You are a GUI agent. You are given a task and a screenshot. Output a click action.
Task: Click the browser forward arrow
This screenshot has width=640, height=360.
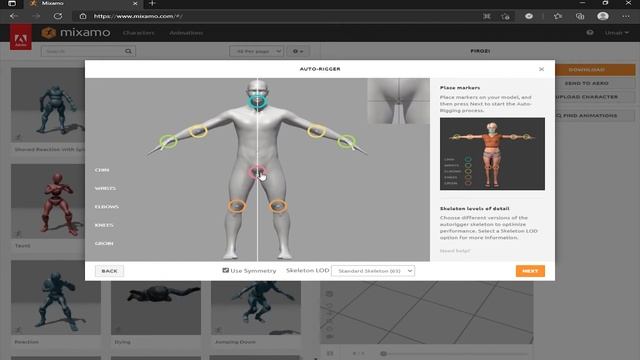pyautogui.click(x=36, y=16)
